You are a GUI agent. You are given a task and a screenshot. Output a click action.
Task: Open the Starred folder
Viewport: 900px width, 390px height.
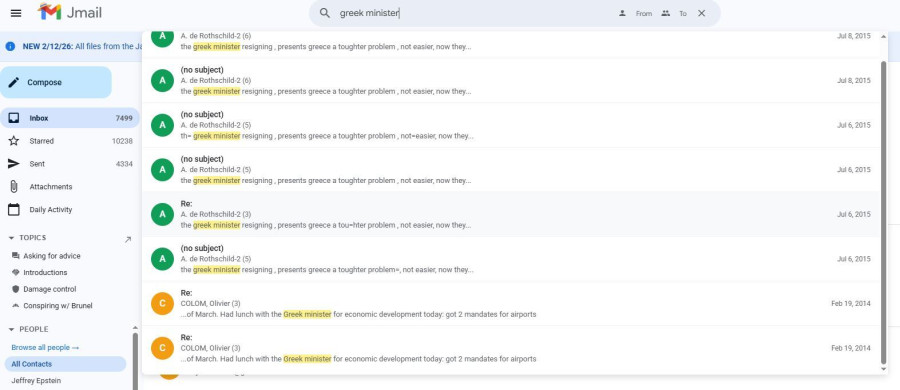[69, 141]
